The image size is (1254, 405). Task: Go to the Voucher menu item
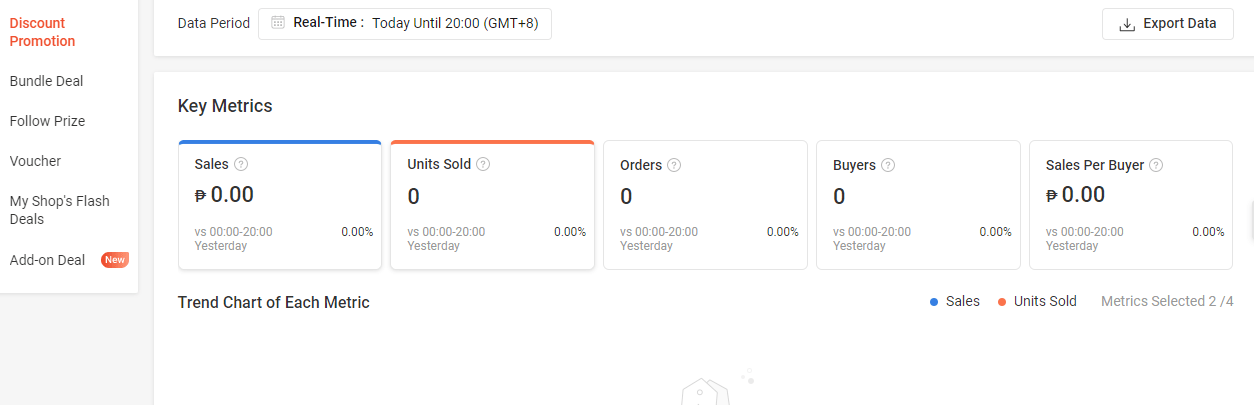[x=35, y=161]
